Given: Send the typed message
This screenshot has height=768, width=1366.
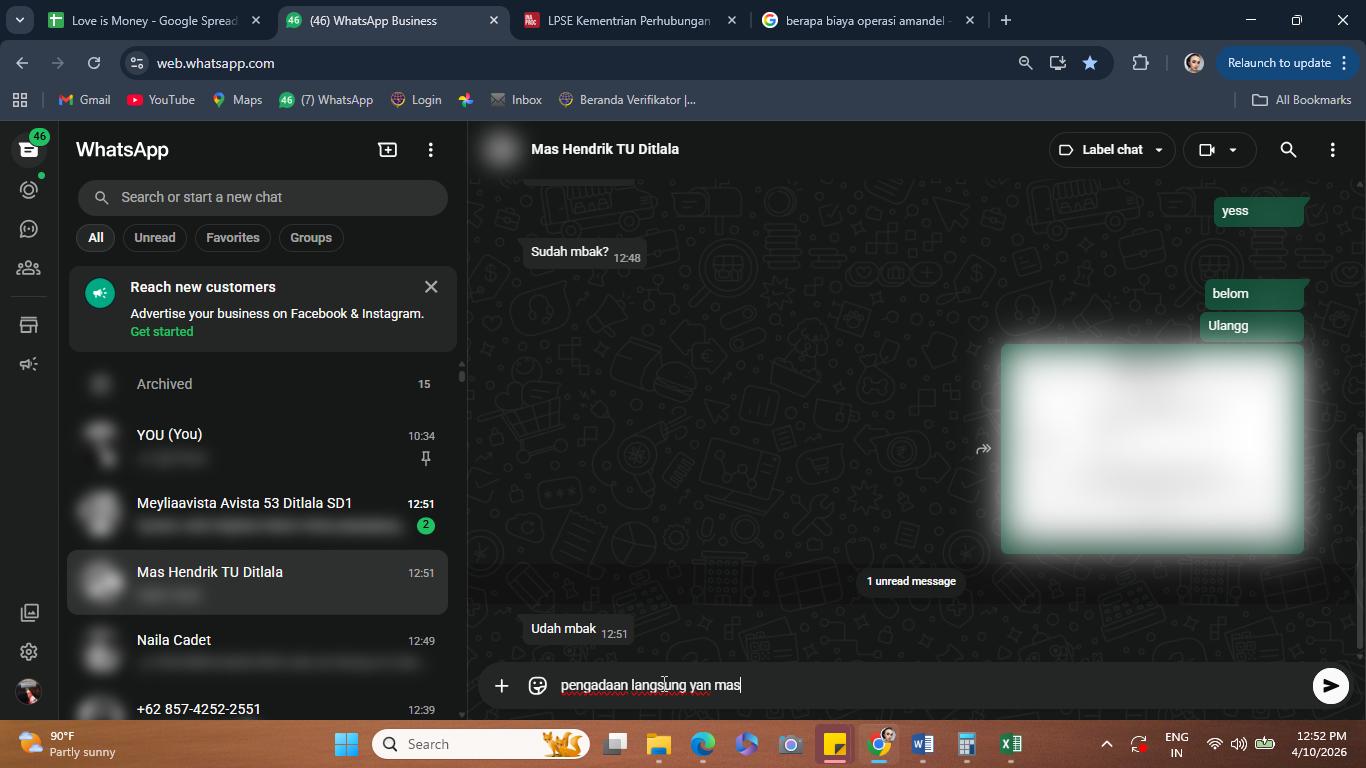Looking at the screenshot, I should click(1330, 686).
